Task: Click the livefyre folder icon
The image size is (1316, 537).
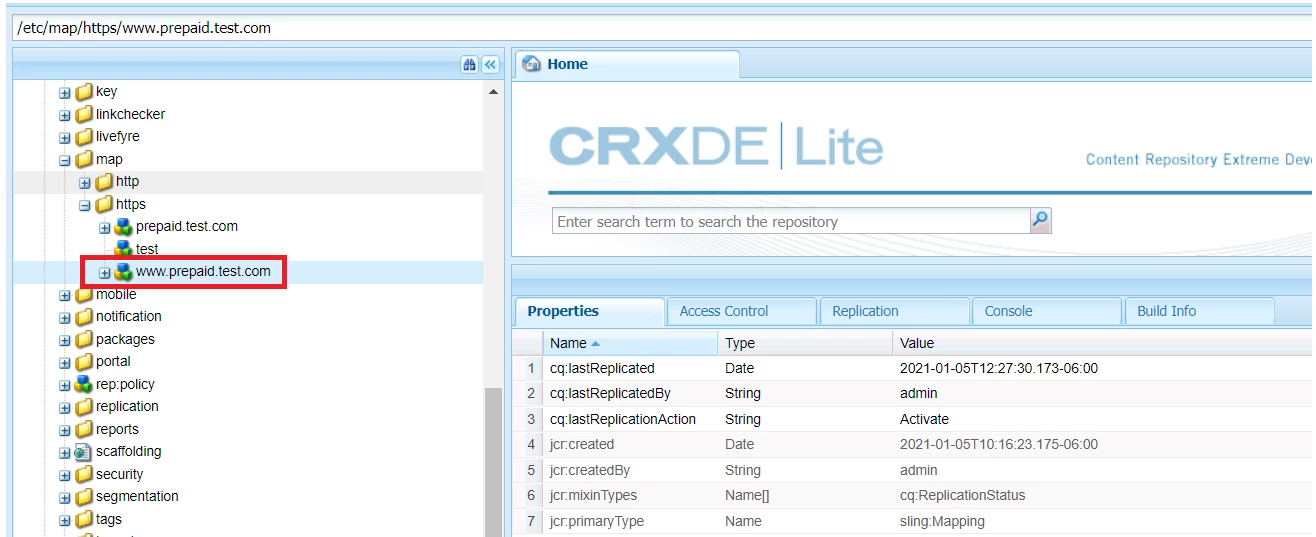Action: pos(84,137)
